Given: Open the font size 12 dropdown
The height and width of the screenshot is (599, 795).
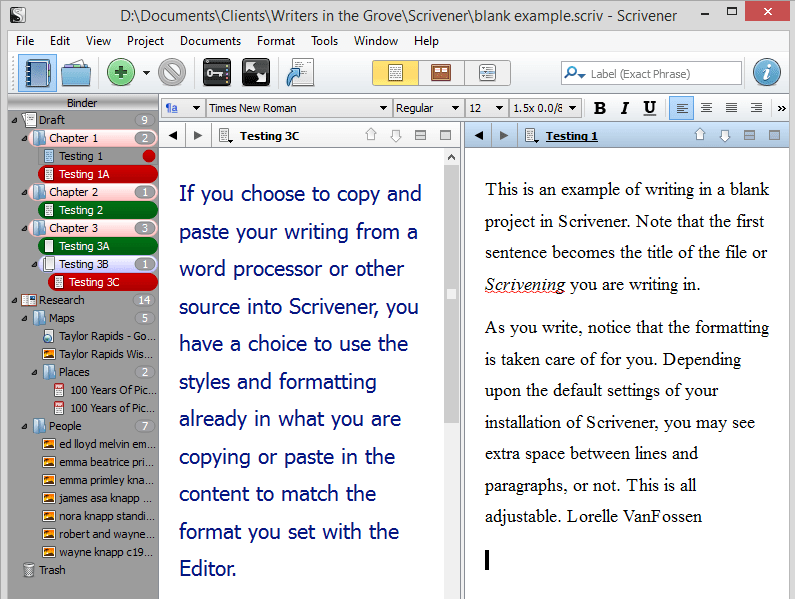Looking at the screenshot, I should tap(486, 108).
